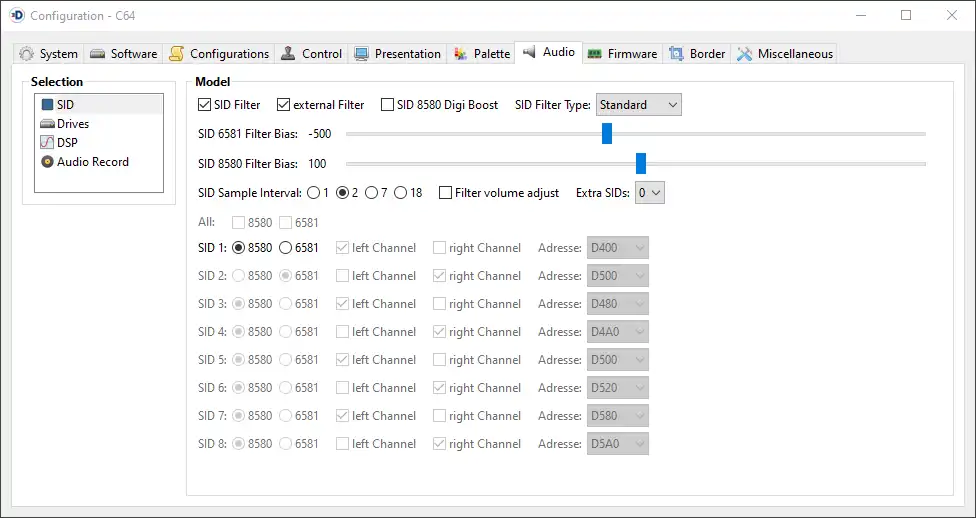Click the Drives icon in Selection list
The image size is (976, 518).
(47, 124)
